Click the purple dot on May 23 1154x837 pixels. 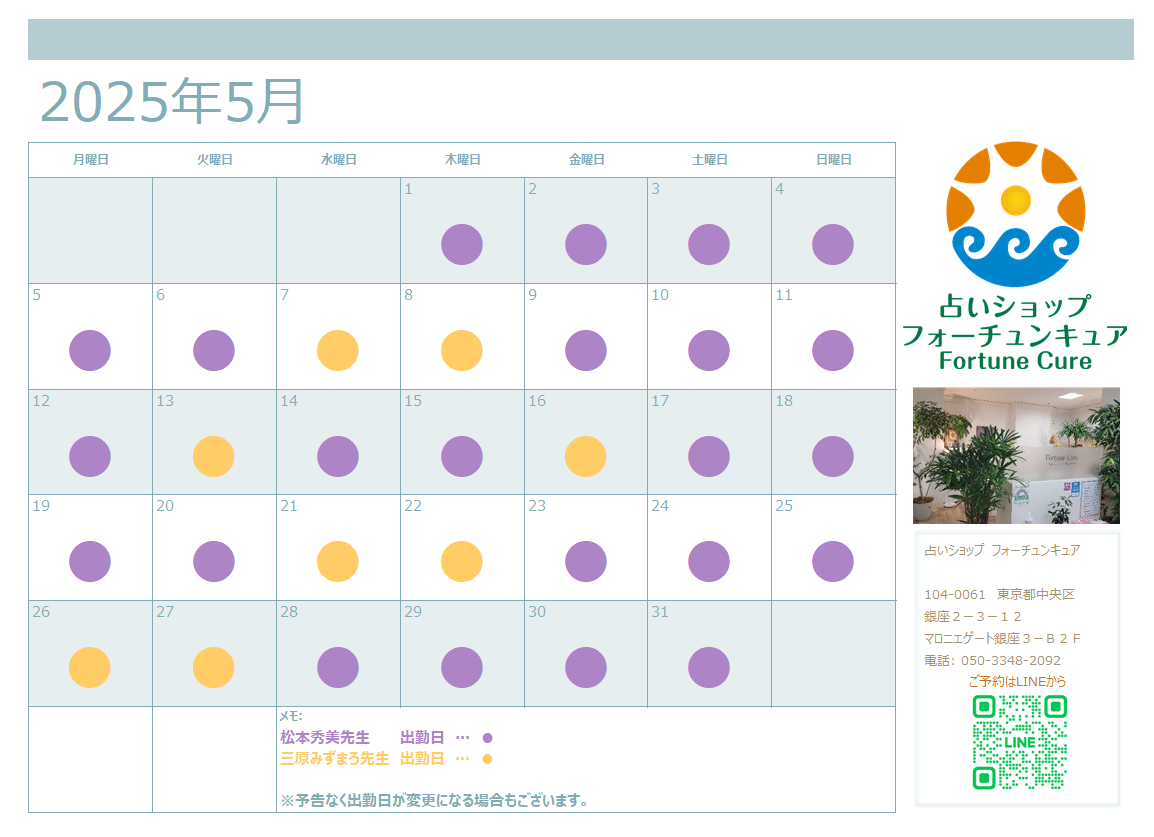[586, 562]
